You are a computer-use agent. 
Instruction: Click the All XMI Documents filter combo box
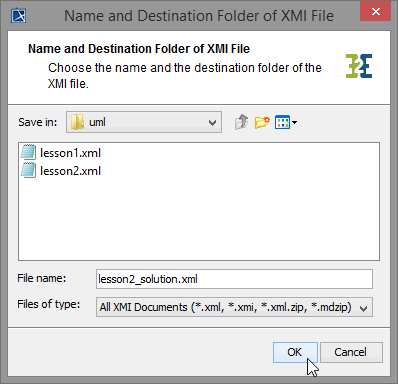[x=234, y=307]
